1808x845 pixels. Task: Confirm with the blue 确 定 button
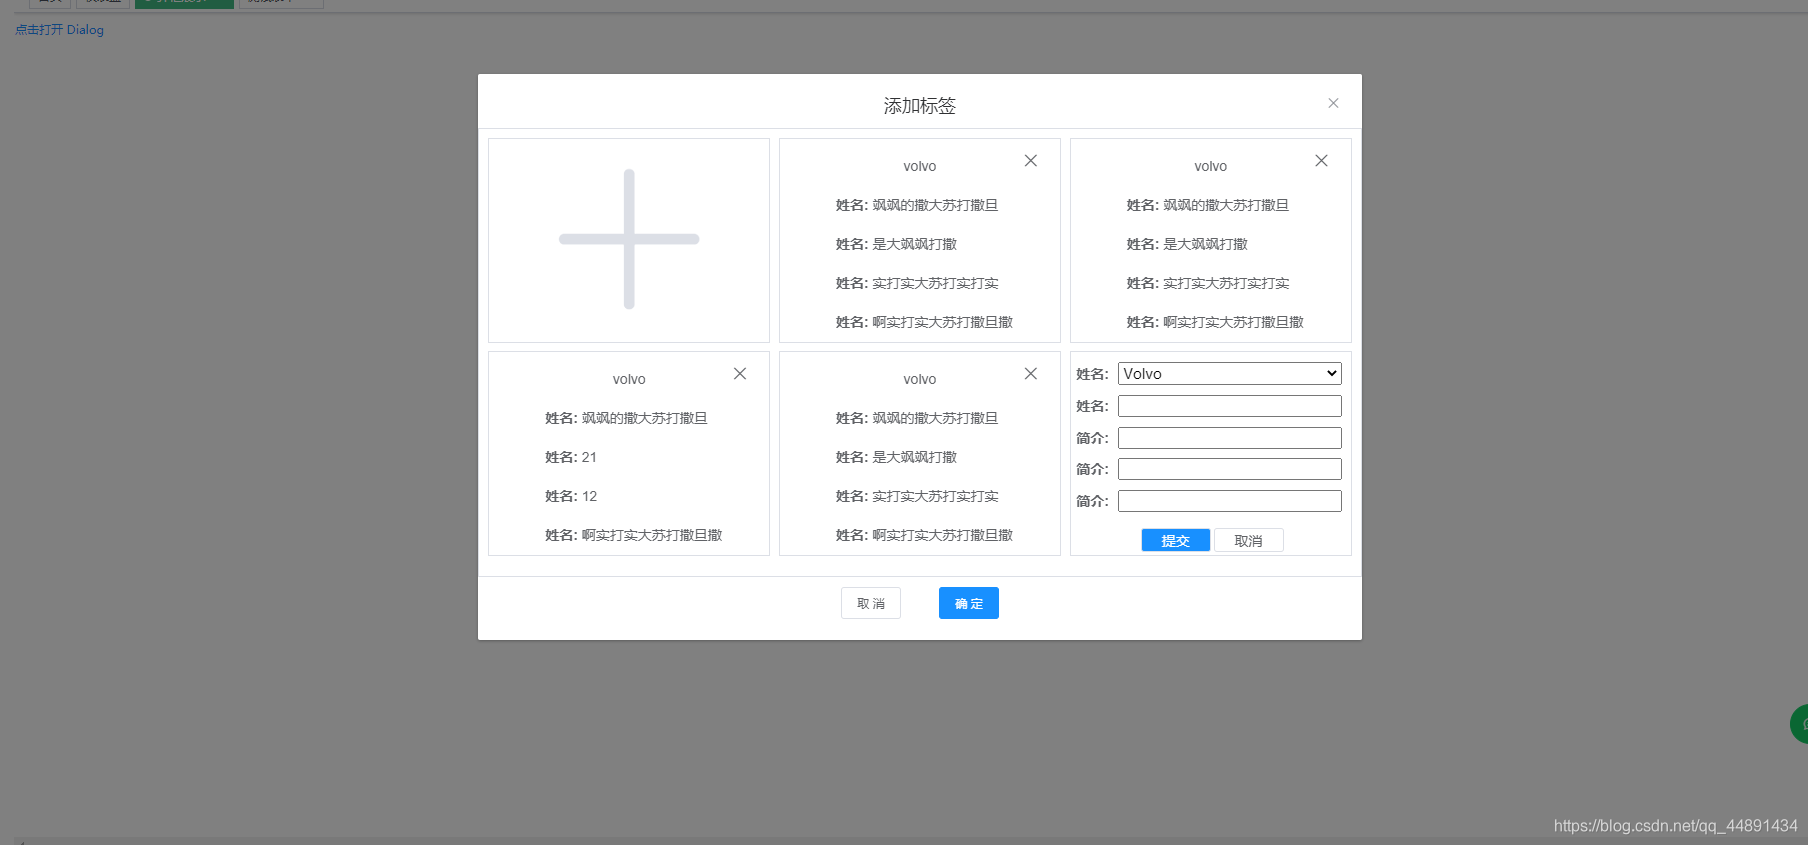point(968,603)
